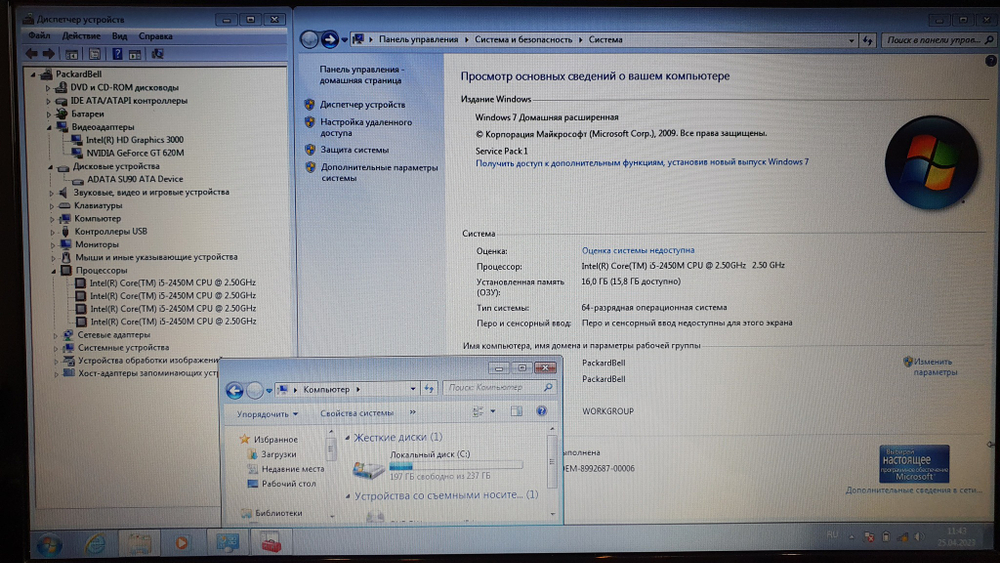The width and height of the screenshot is (1000, 563).
Task: Click change view icon in Компьютер window
Action: pos(478,412)
